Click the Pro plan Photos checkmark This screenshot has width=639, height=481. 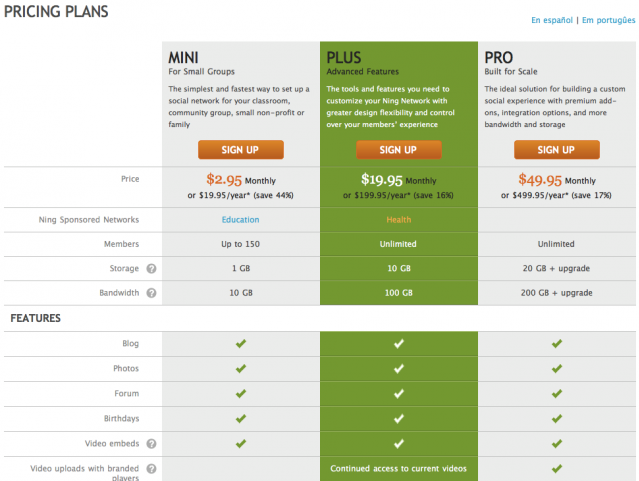click(557, 369)
